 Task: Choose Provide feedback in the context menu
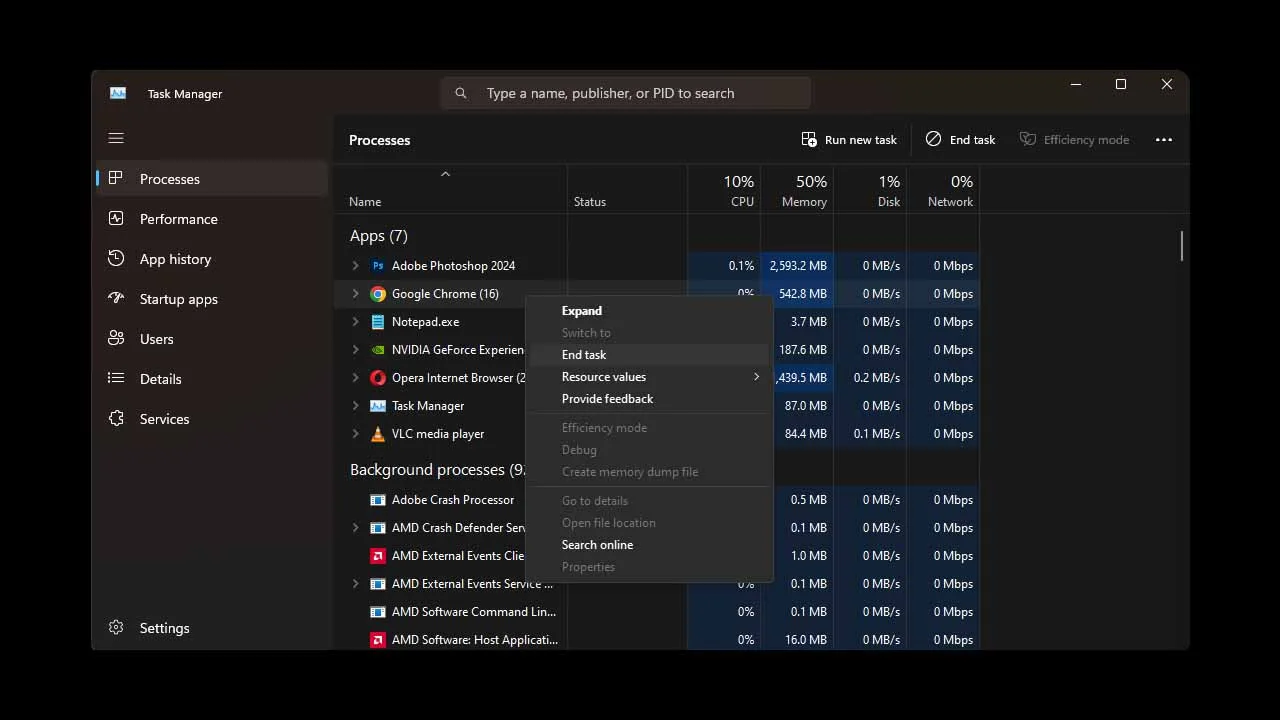tap(649, 399)
